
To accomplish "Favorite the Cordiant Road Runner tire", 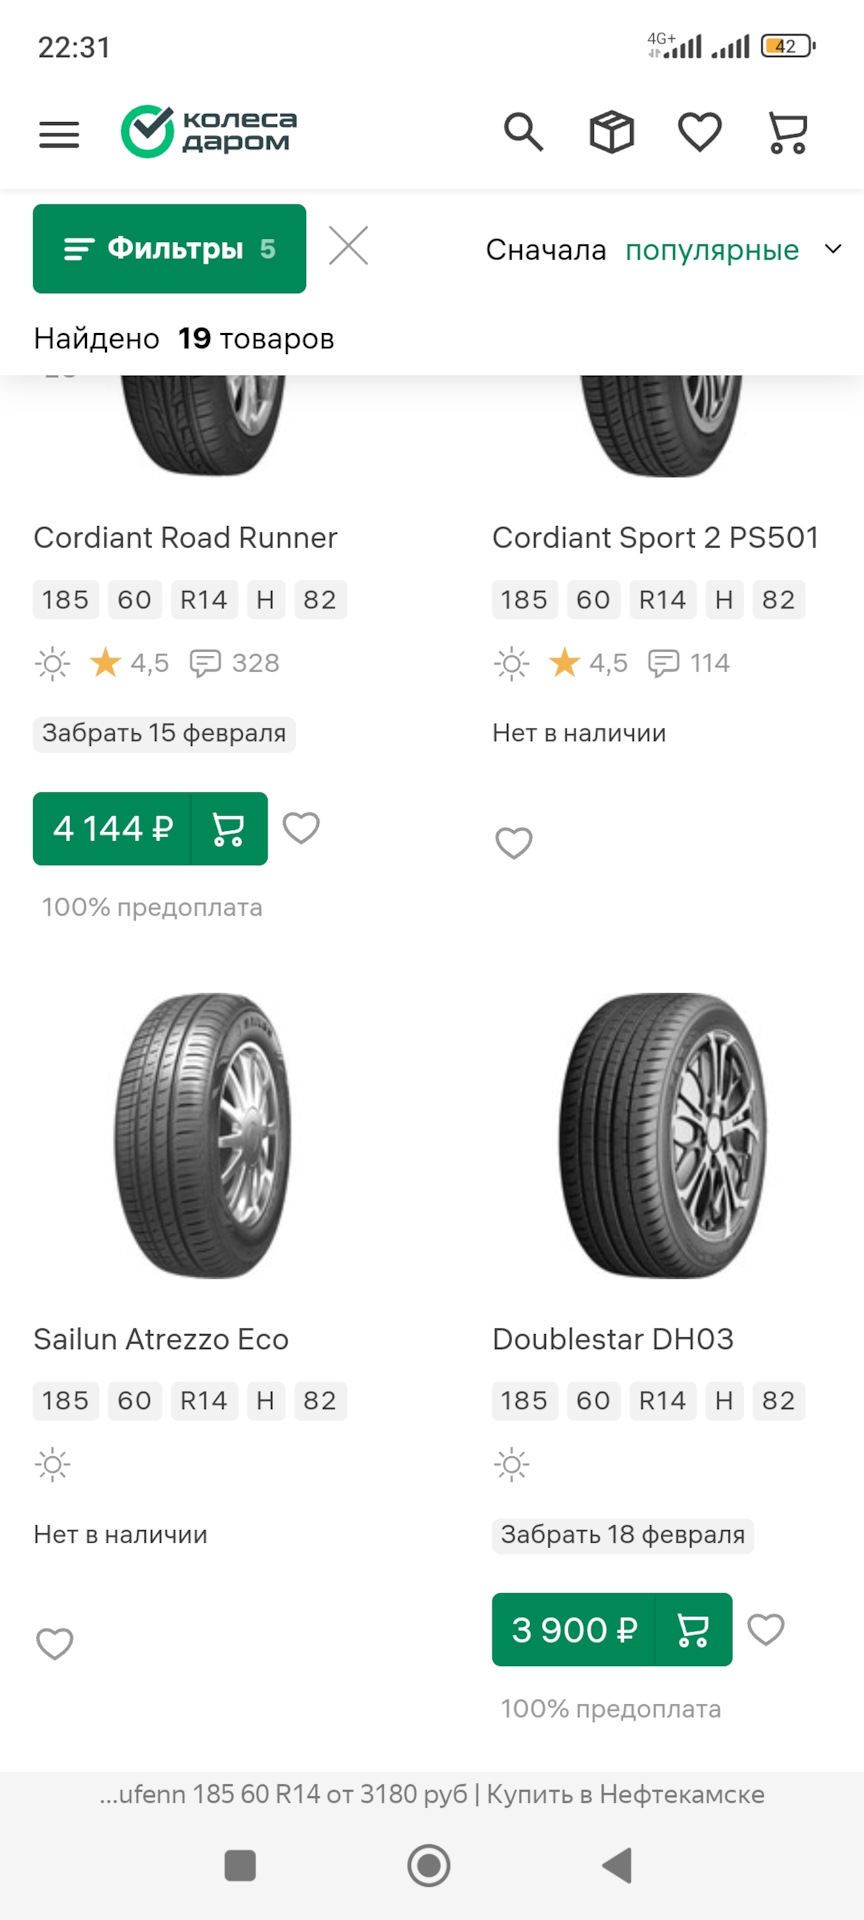I will 301,828.
